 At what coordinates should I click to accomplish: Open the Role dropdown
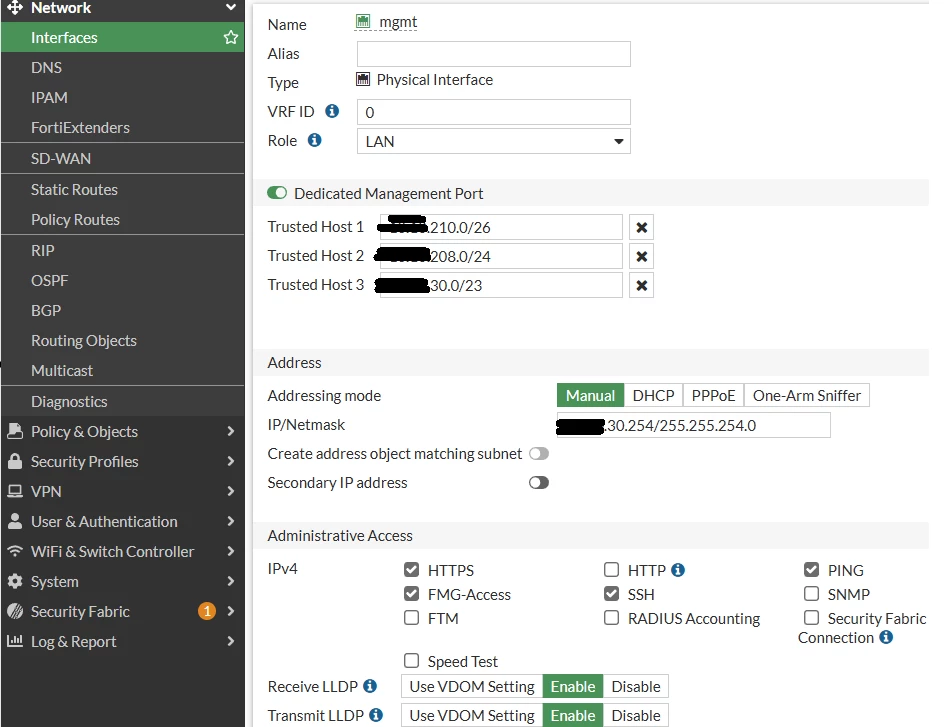coord(494,141)
